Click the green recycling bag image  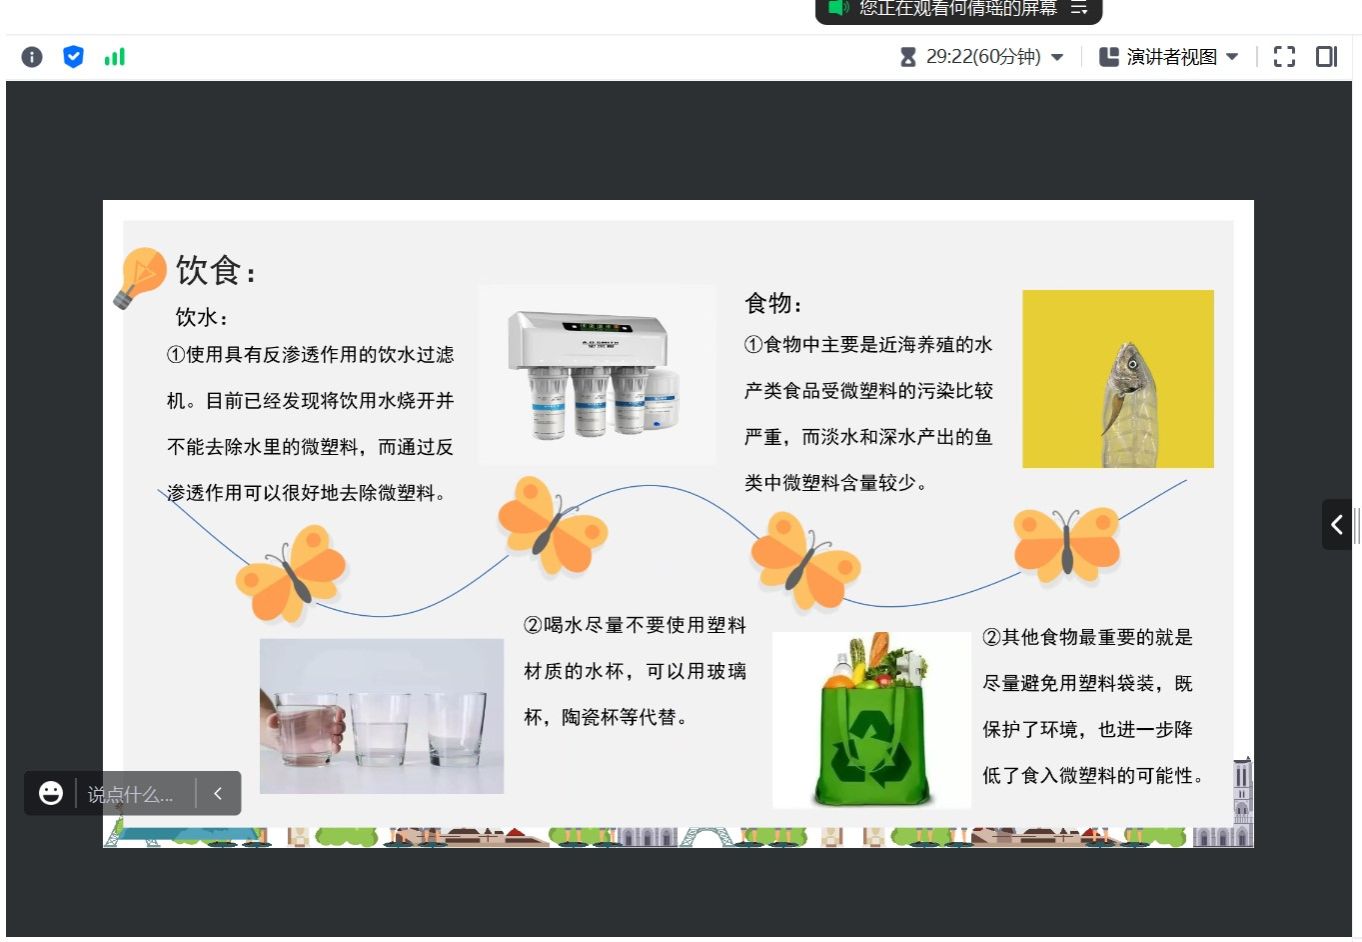point(871,719)
